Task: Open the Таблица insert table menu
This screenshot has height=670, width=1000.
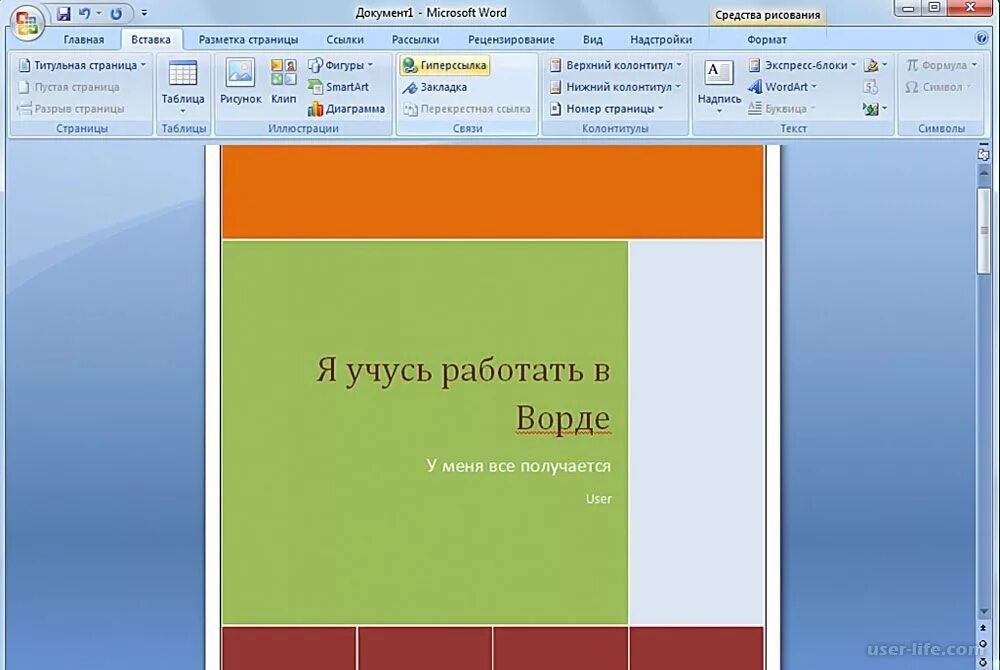Action: pos(183,87)
